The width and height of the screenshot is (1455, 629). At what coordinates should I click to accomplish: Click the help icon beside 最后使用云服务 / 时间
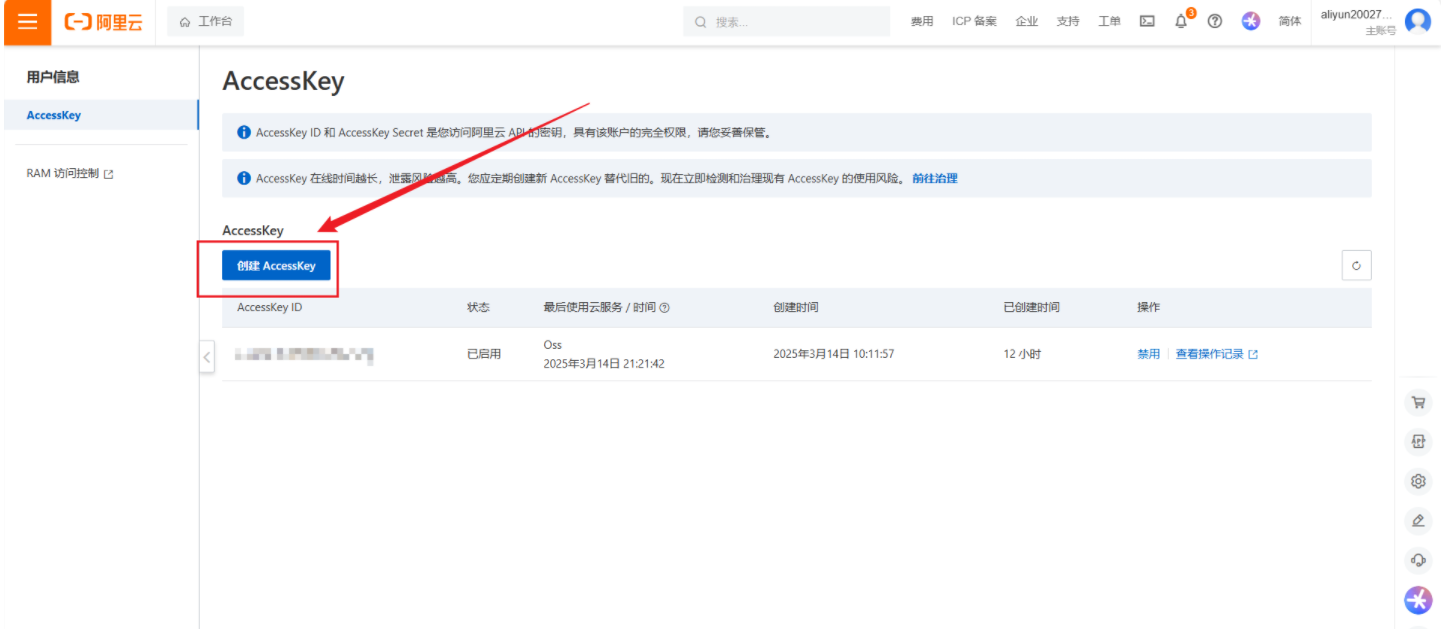point(665,308)
